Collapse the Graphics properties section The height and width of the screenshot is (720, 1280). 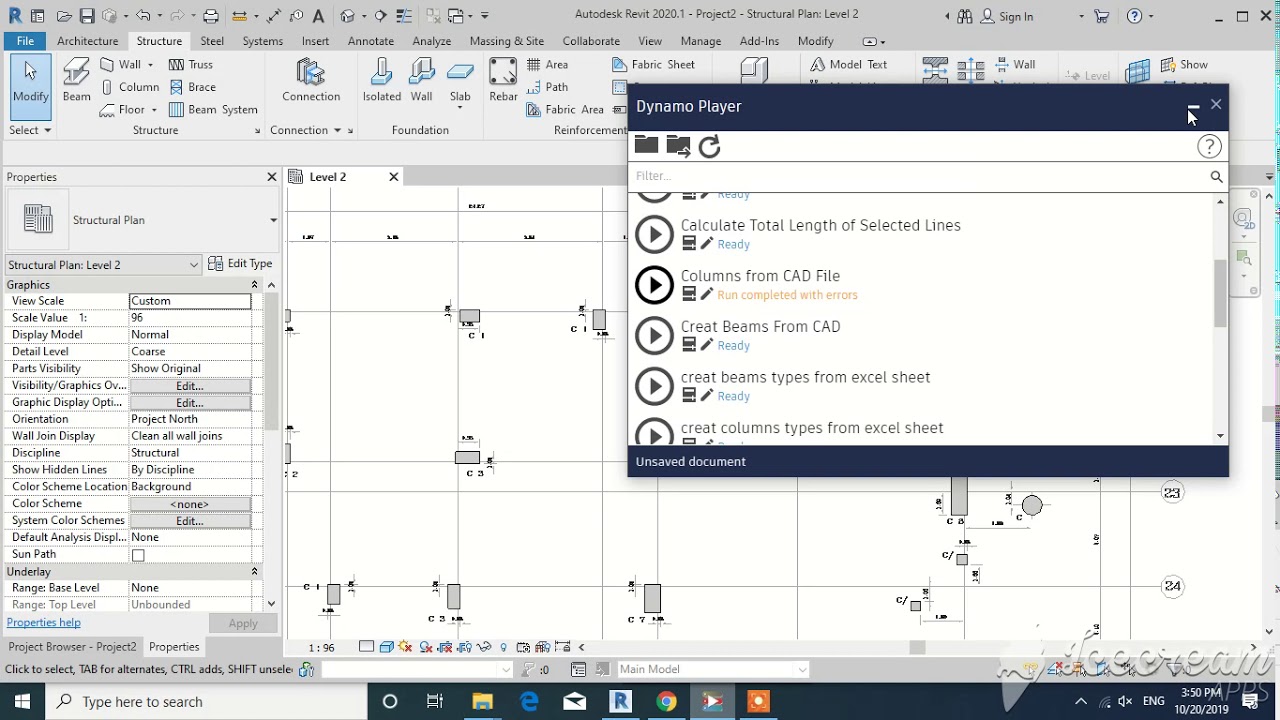click(254, 285)
